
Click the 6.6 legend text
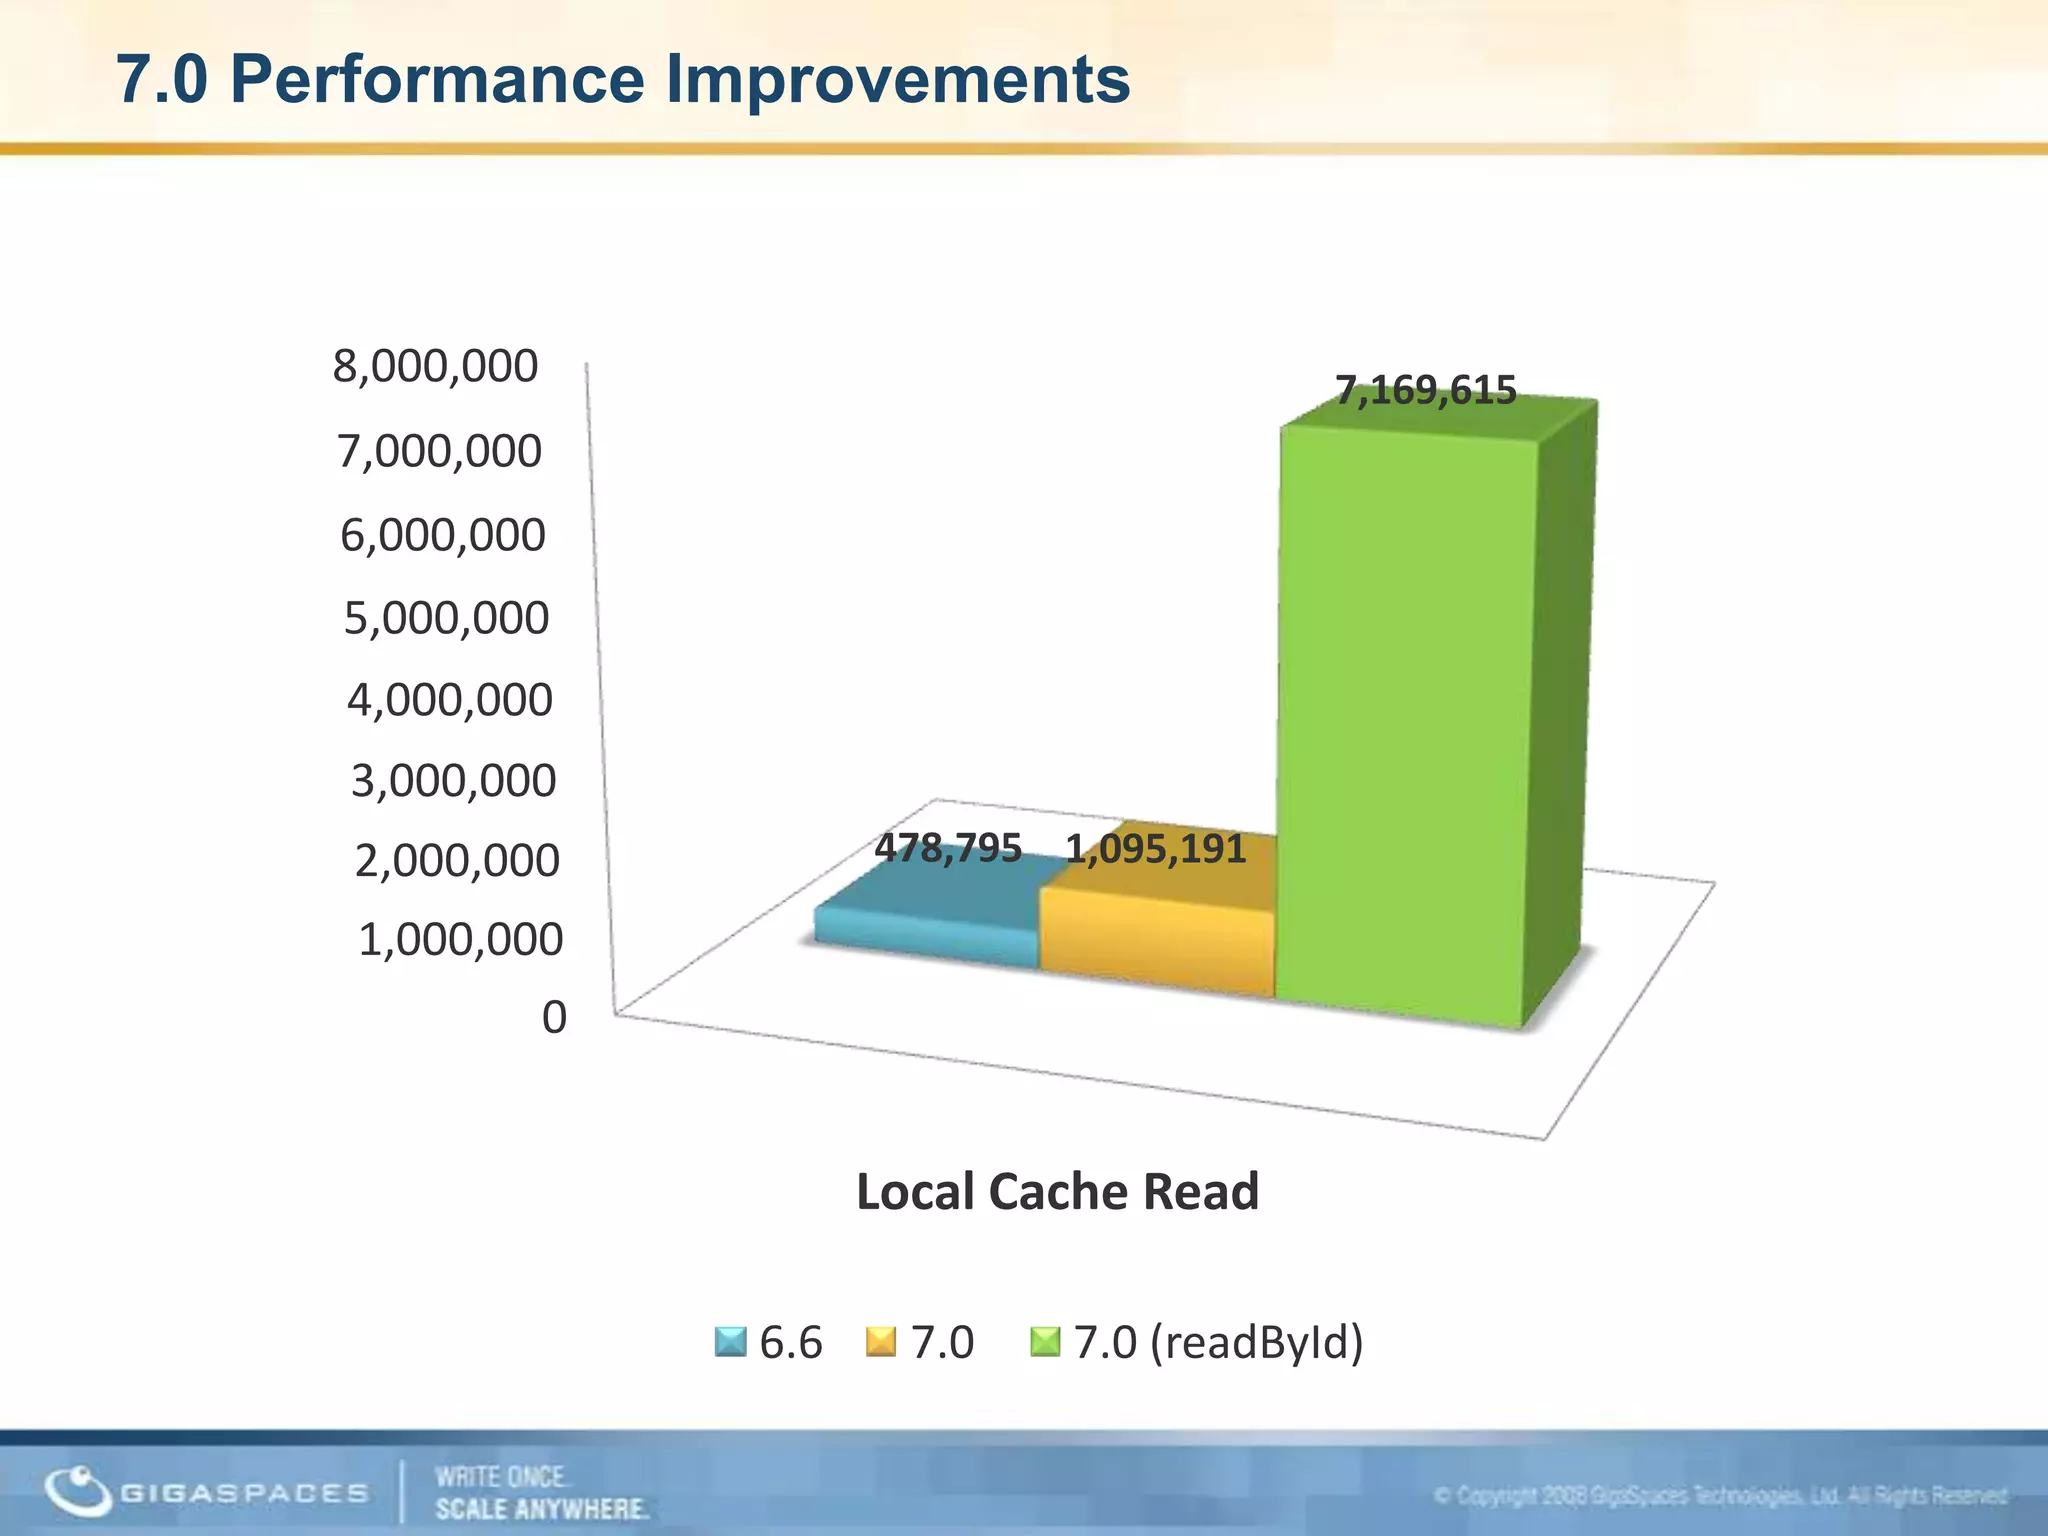pyautogui.click(x=790, y=1341)
